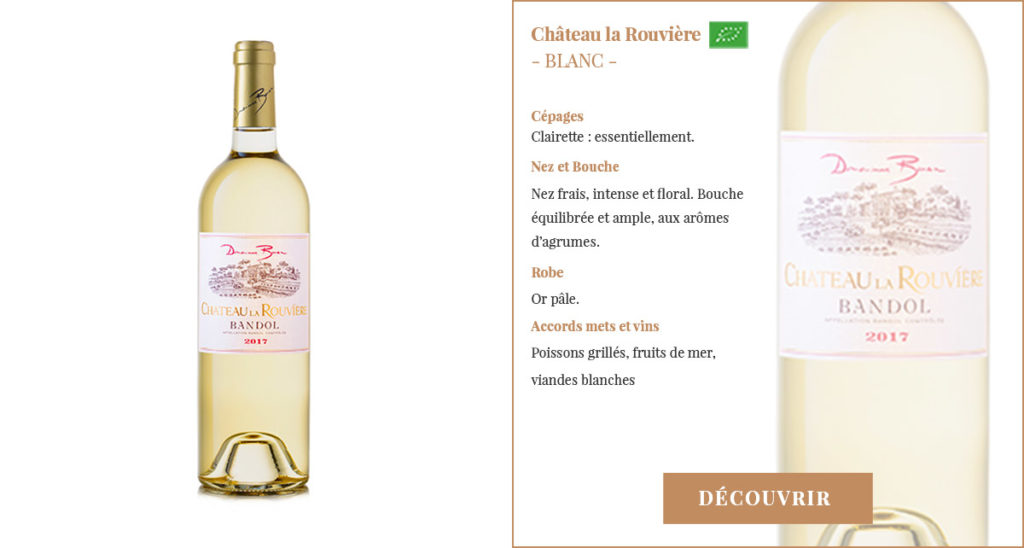Click the 'Clairette : essentiellement.' text
The height and width of the screenshot is (548, 1024).
point(613,137)
